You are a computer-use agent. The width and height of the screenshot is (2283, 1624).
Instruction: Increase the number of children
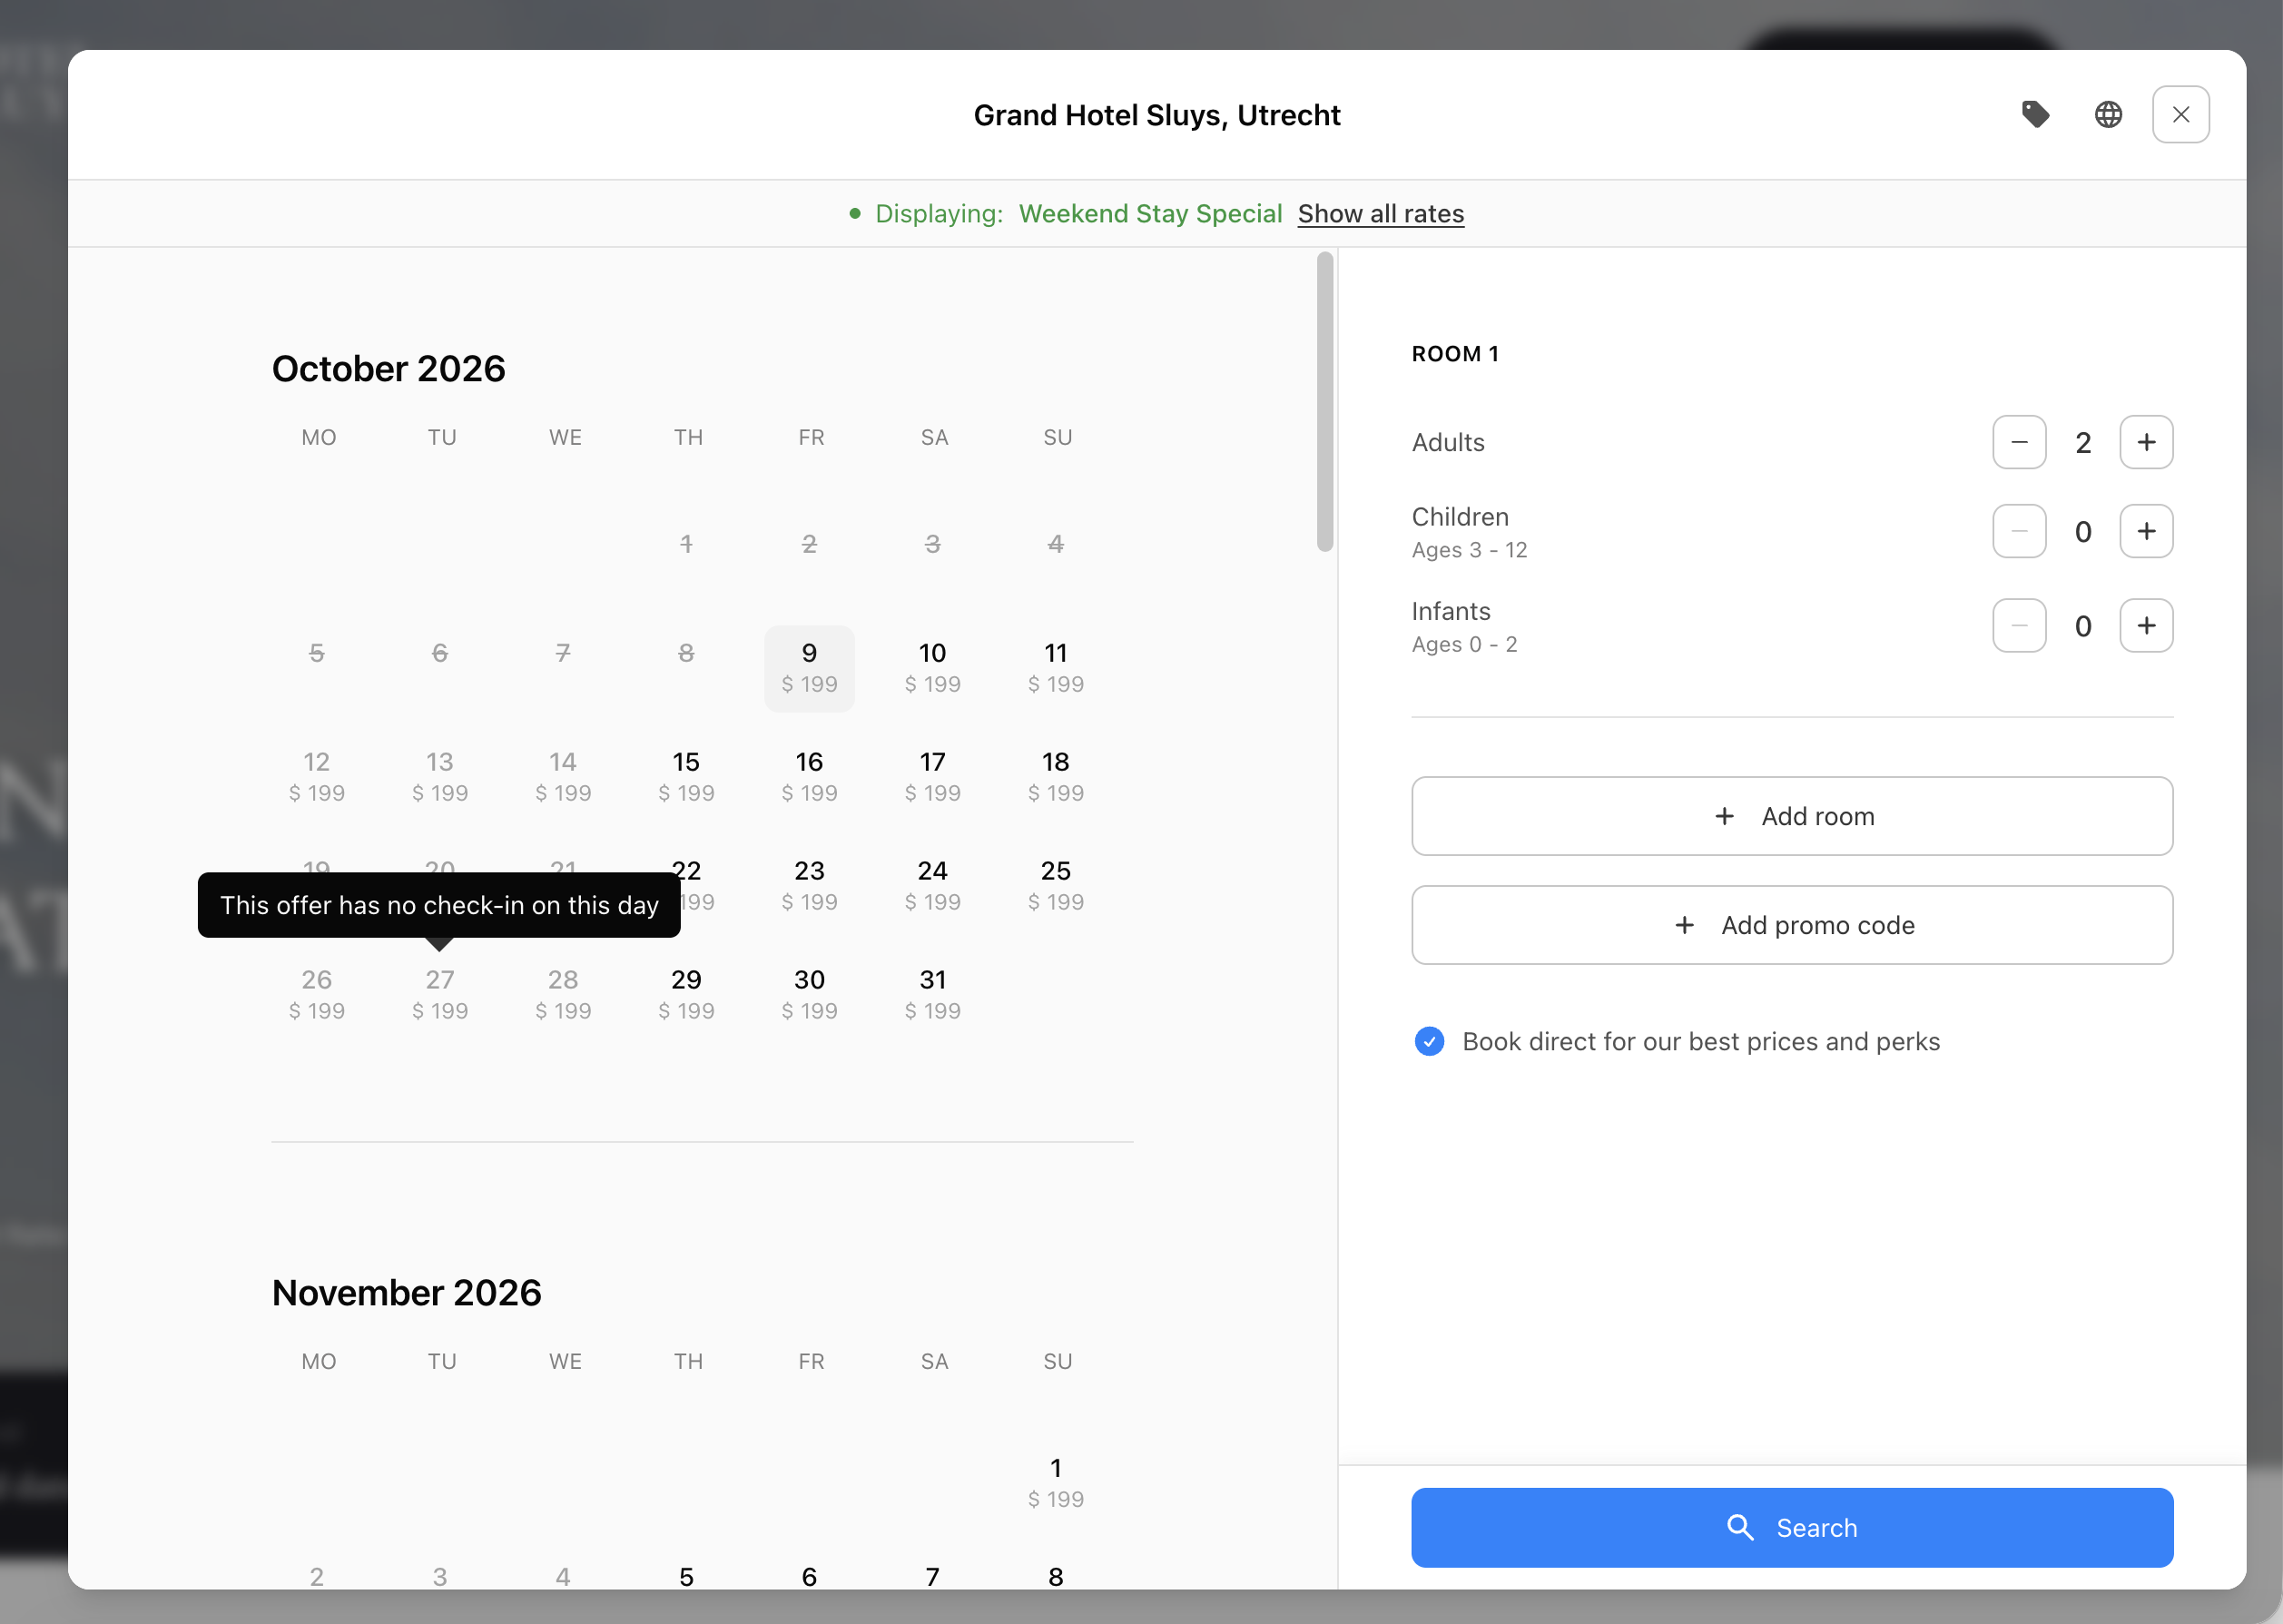point(2146,531)
